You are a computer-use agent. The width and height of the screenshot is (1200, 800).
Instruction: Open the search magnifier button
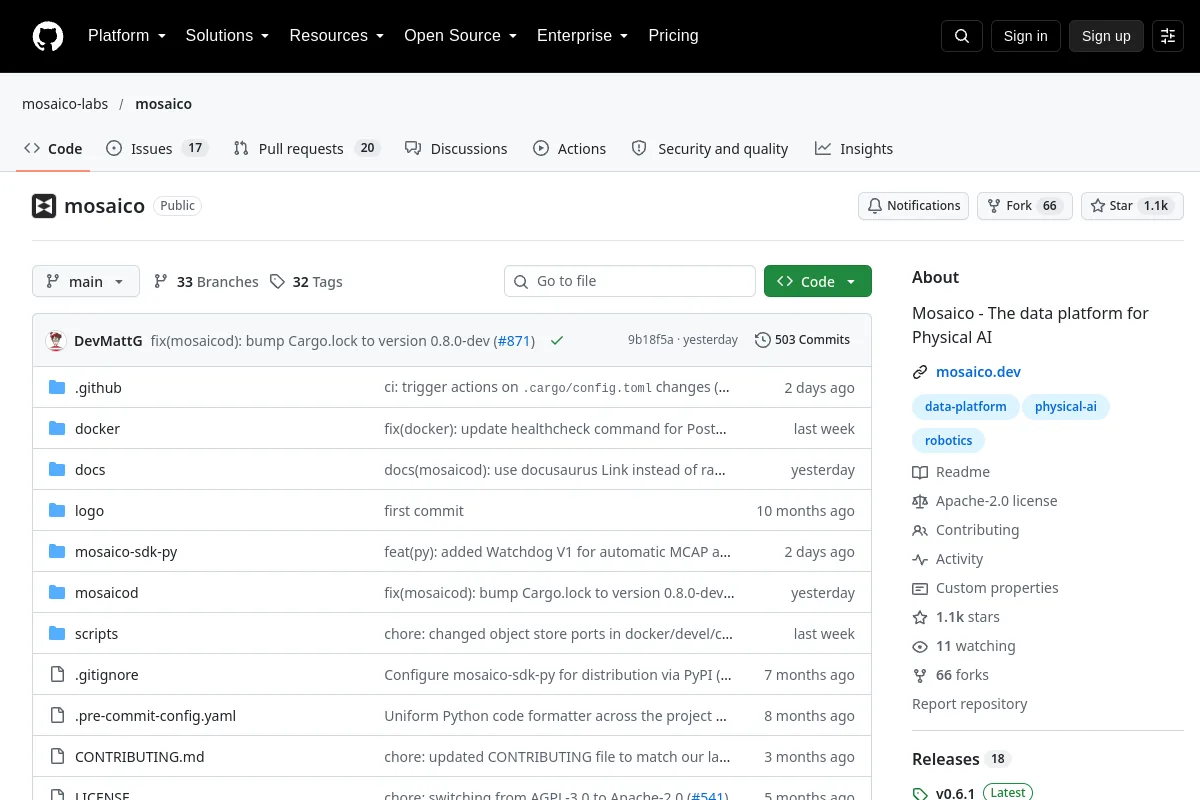962,36
